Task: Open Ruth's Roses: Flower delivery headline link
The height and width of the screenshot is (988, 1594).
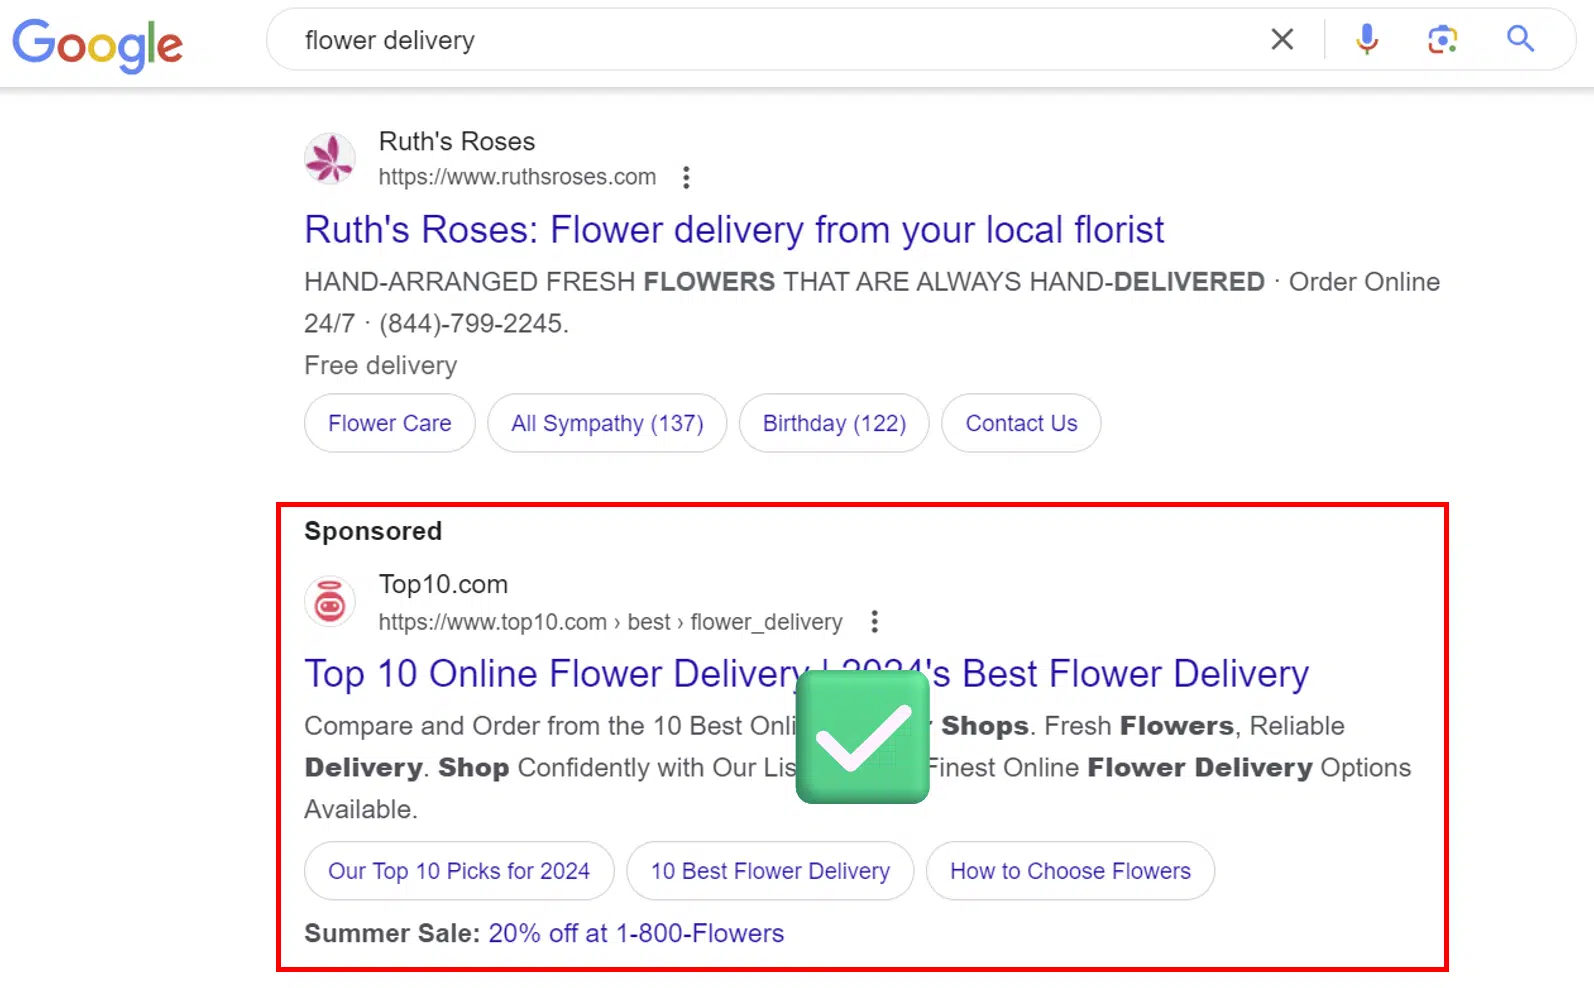Action: [734, 230]
